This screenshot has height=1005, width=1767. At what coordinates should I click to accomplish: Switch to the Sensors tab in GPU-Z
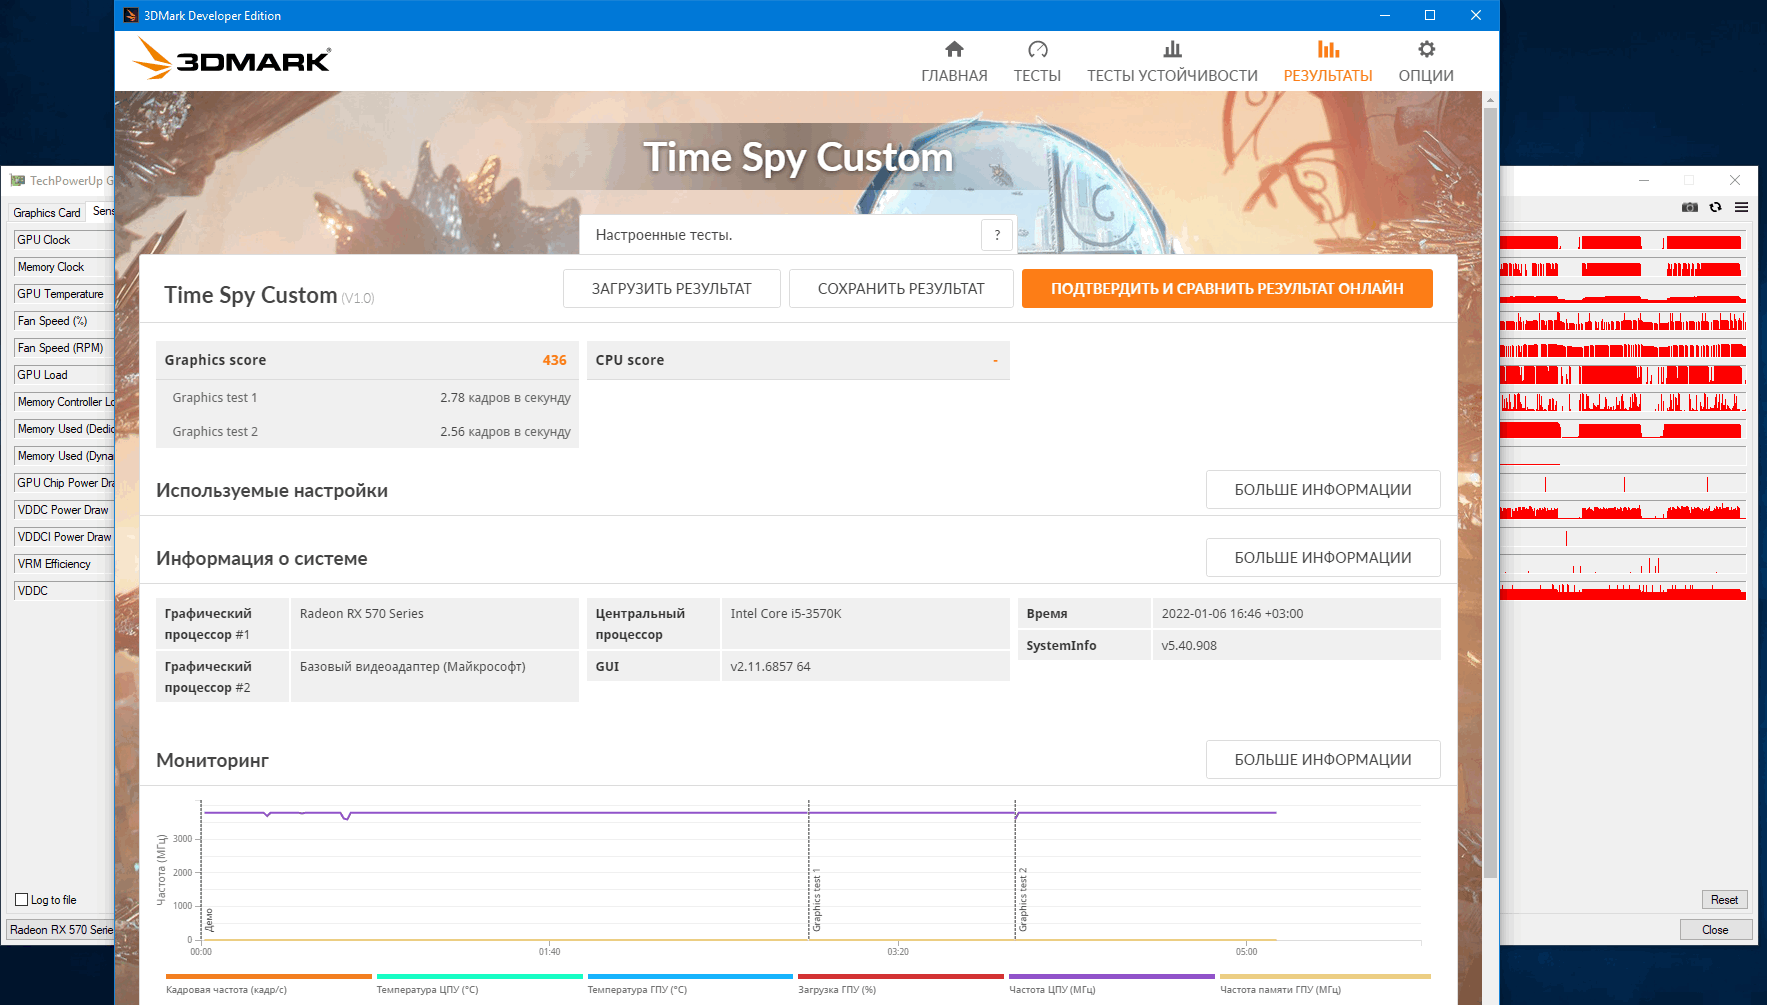tap(101, 211)
